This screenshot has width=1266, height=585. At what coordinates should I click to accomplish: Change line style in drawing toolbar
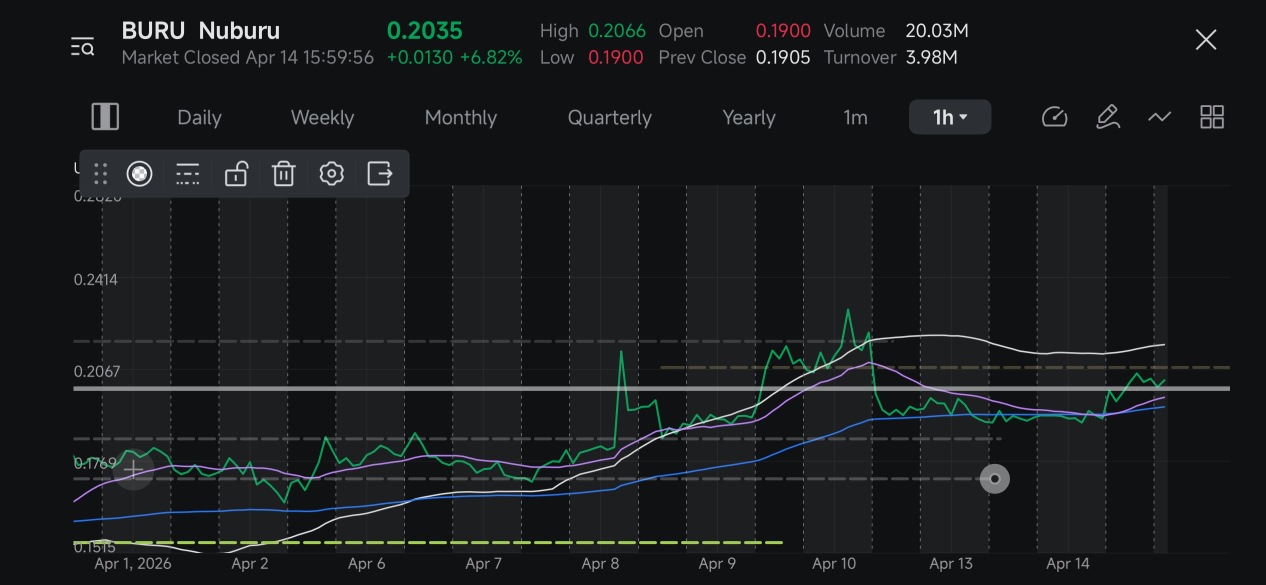pos(188,174)
